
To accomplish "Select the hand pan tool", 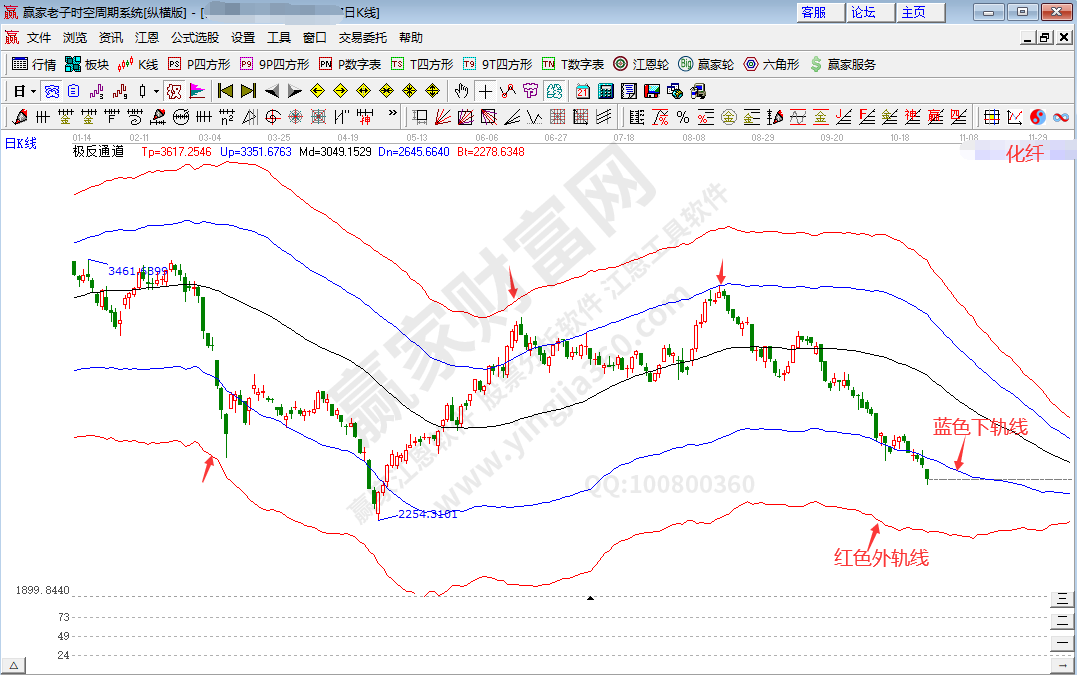I will (461, 91).
